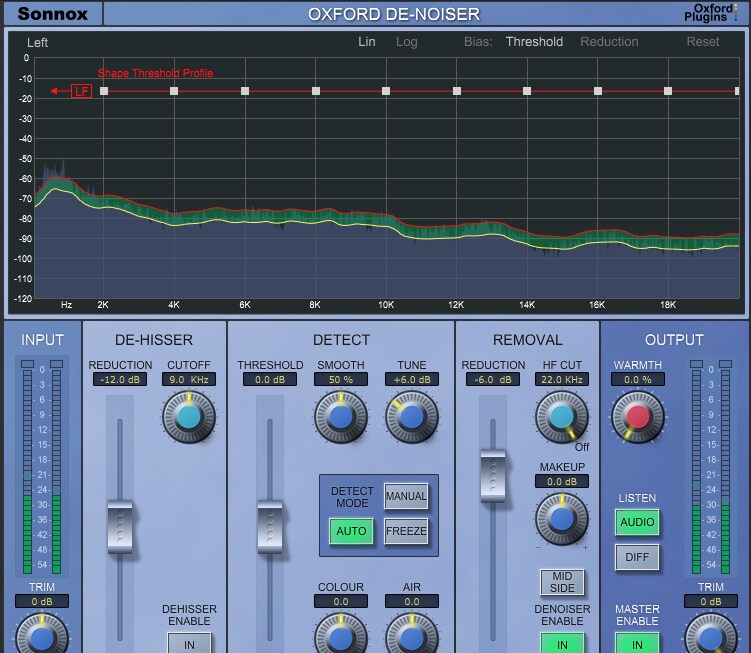The height and width of the screenshot is (653, 751).
Task: Click the output right meter clip indicator
Action: 726,364
